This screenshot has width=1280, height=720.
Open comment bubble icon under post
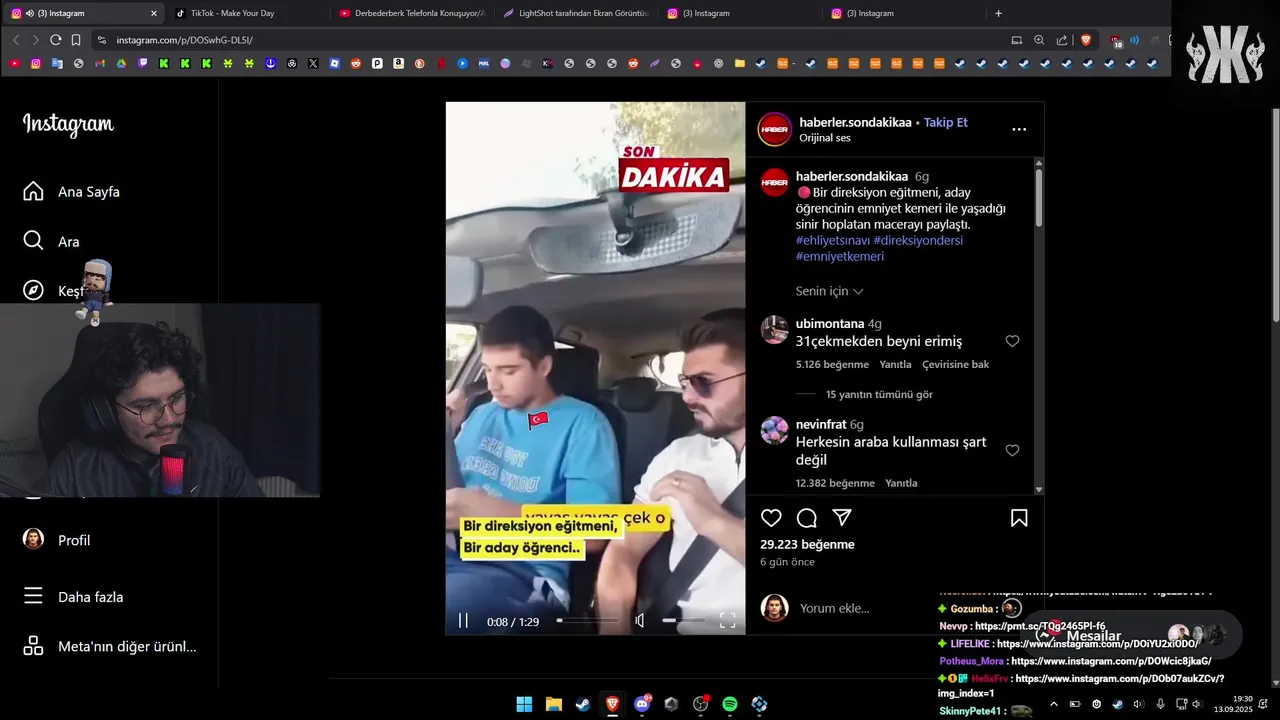pos(807,518)
